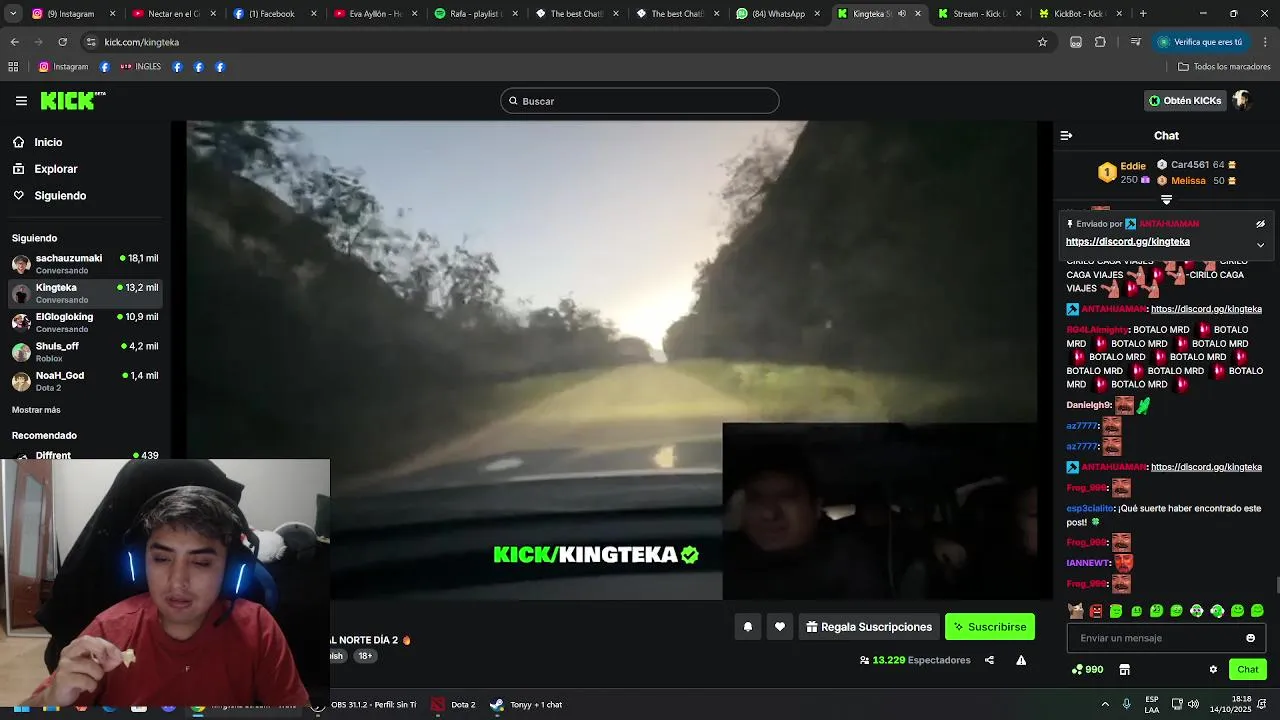The width and height of the screenshot is (1280, 720).
Task: Click the green Chat send button
Action: (1248, 669)
